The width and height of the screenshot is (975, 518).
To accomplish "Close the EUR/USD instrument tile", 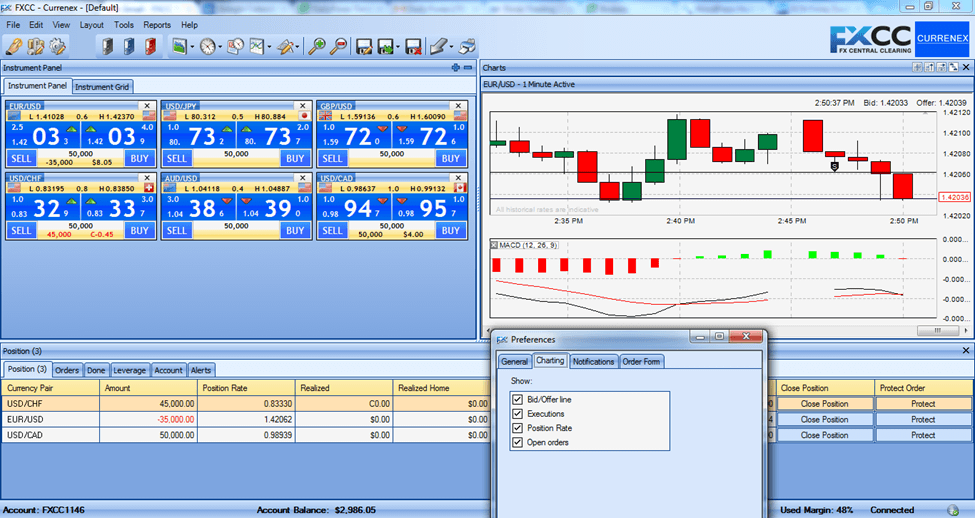I will (147, 106).
